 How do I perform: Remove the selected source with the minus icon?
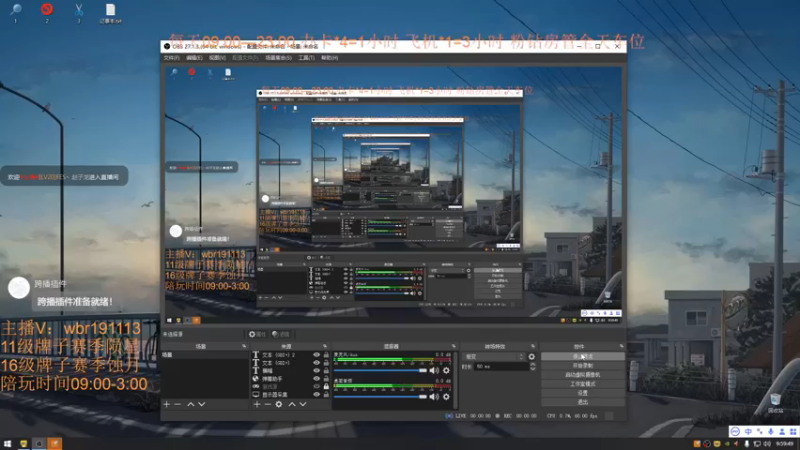pyautogui.click(x=267, y=404)
